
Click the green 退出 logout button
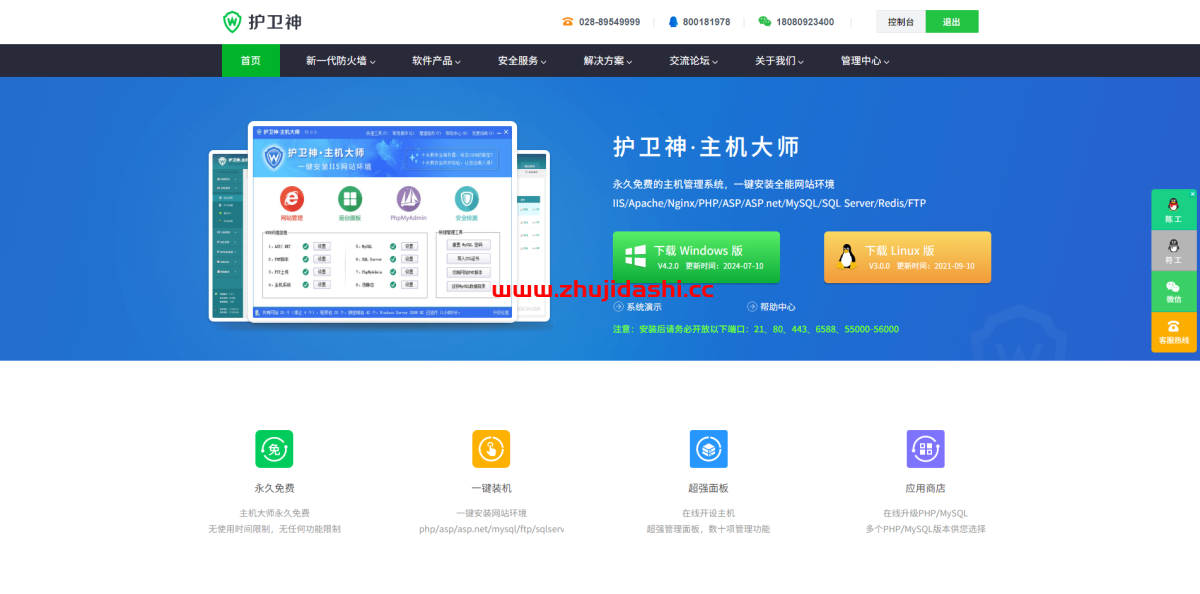(952, 21)
